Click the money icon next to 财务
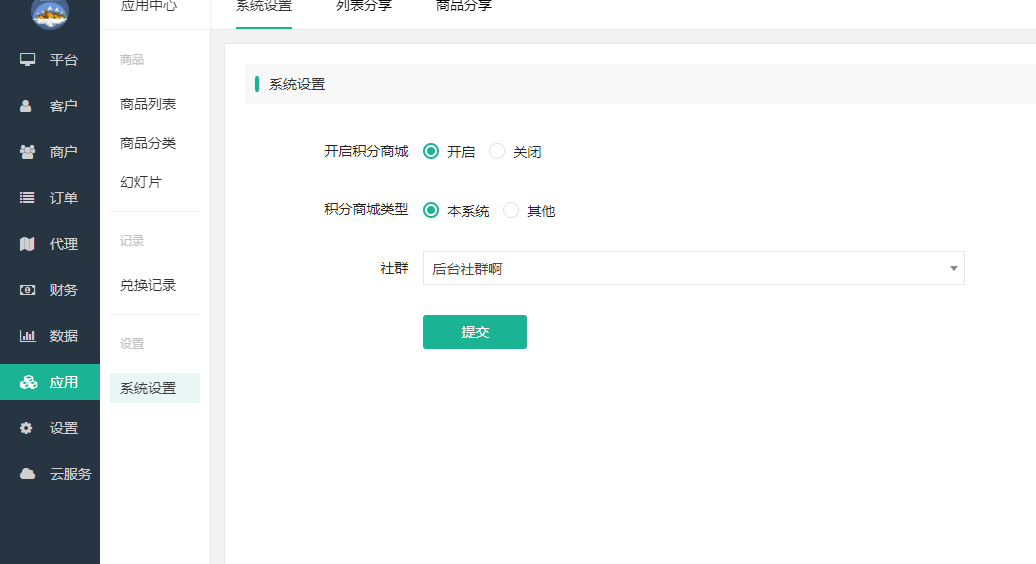Screen dimensions: 1036x564 coord(27,290)
